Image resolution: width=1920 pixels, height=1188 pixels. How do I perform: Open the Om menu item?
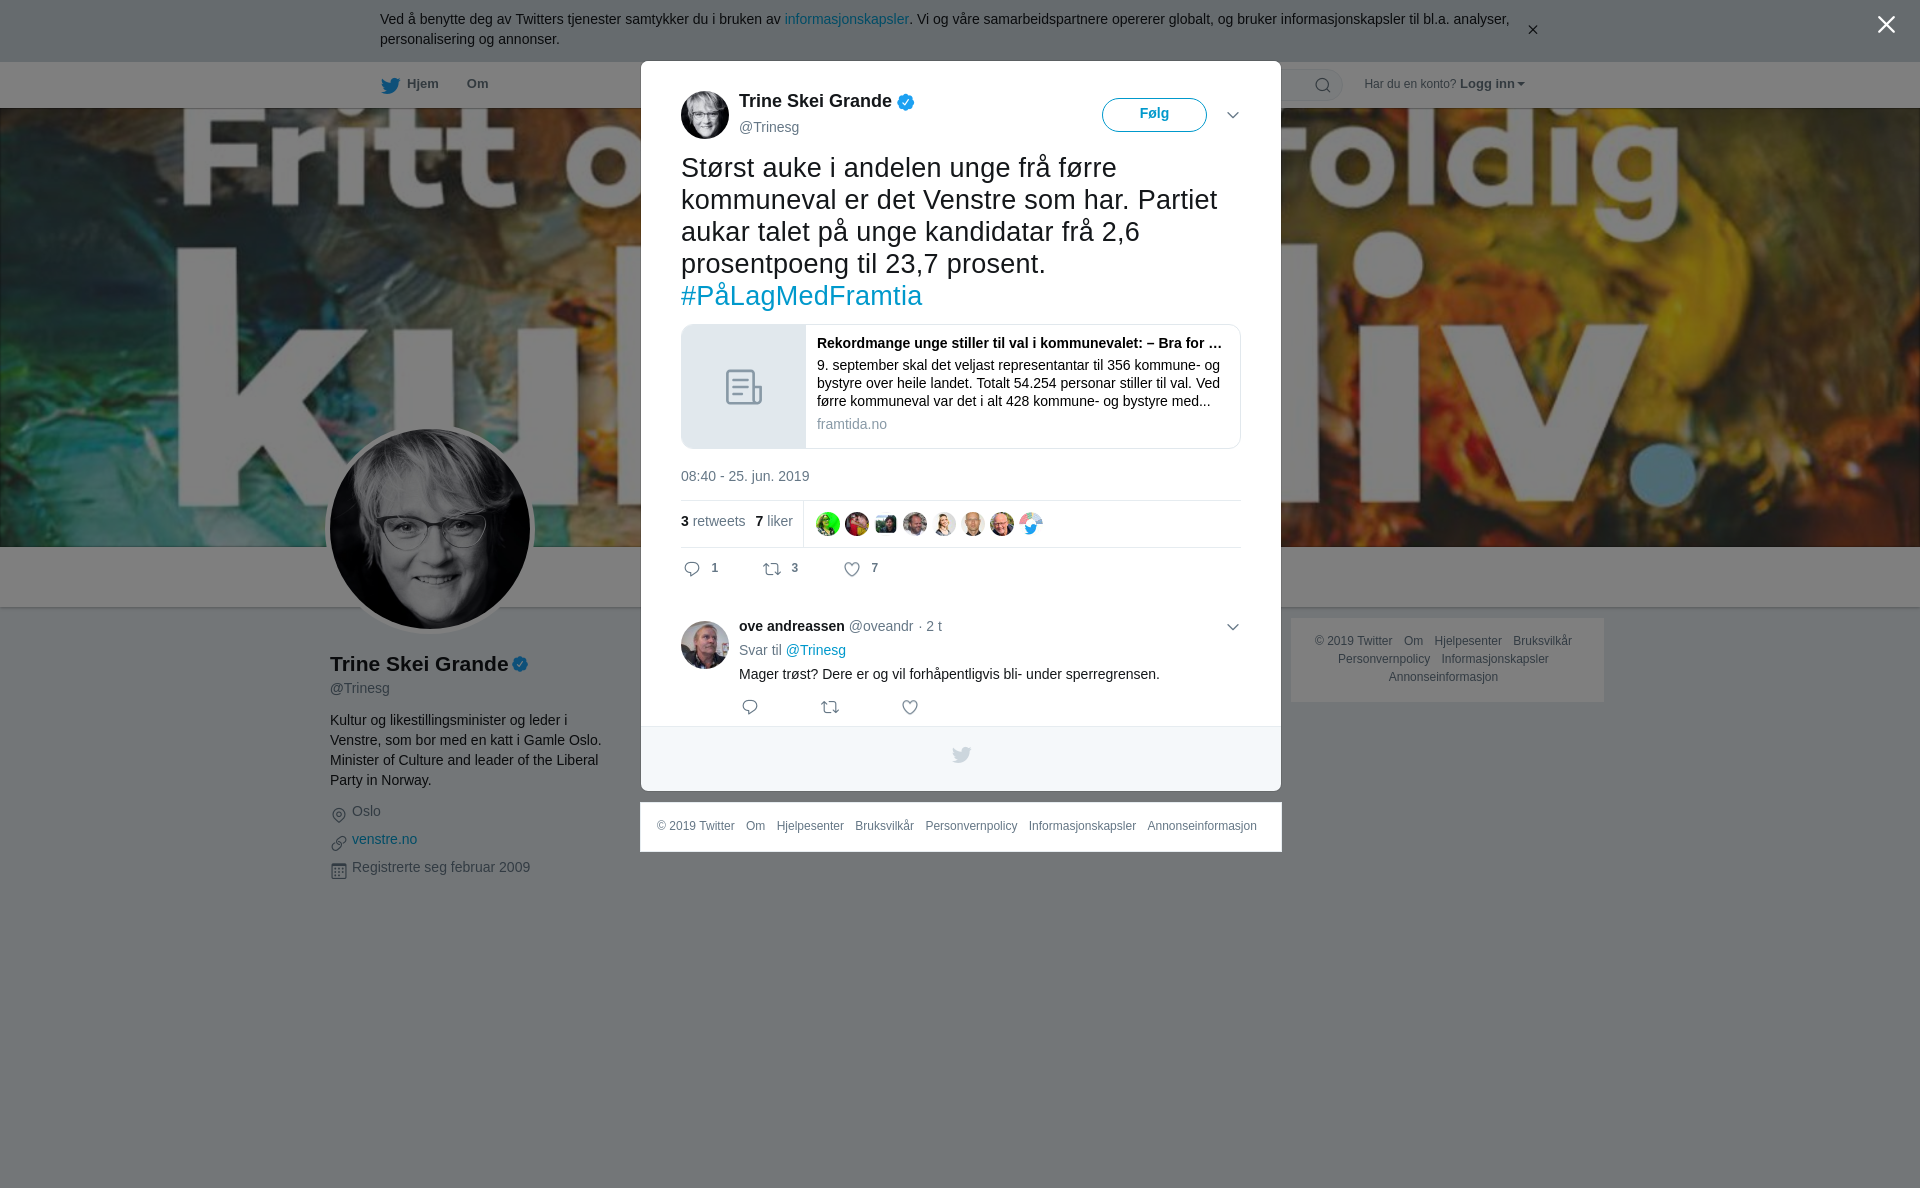tap(478, 84)
